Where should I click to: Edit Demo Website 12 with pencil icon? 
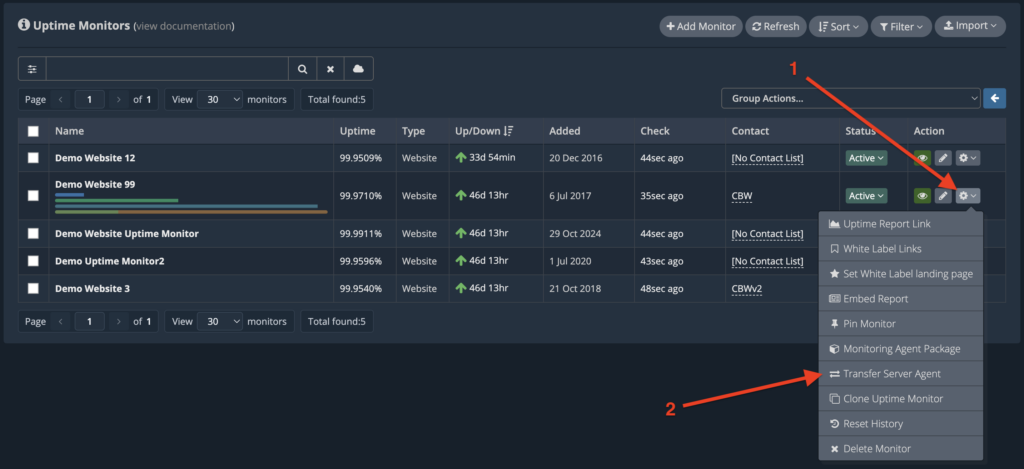[942, 158]
